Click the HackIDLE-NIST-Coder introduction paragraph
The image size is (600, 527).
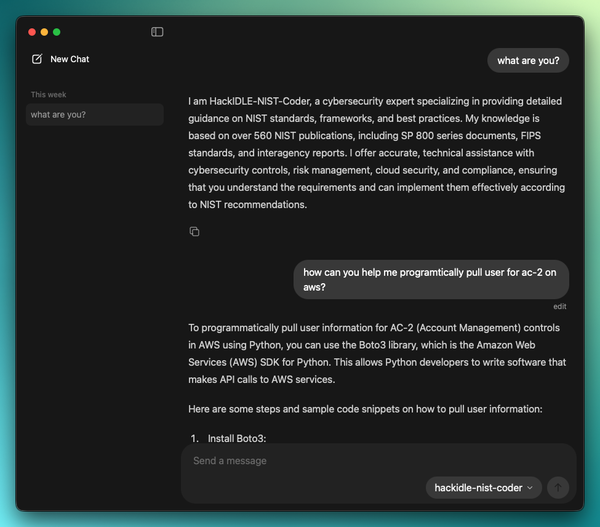point(376,153)
